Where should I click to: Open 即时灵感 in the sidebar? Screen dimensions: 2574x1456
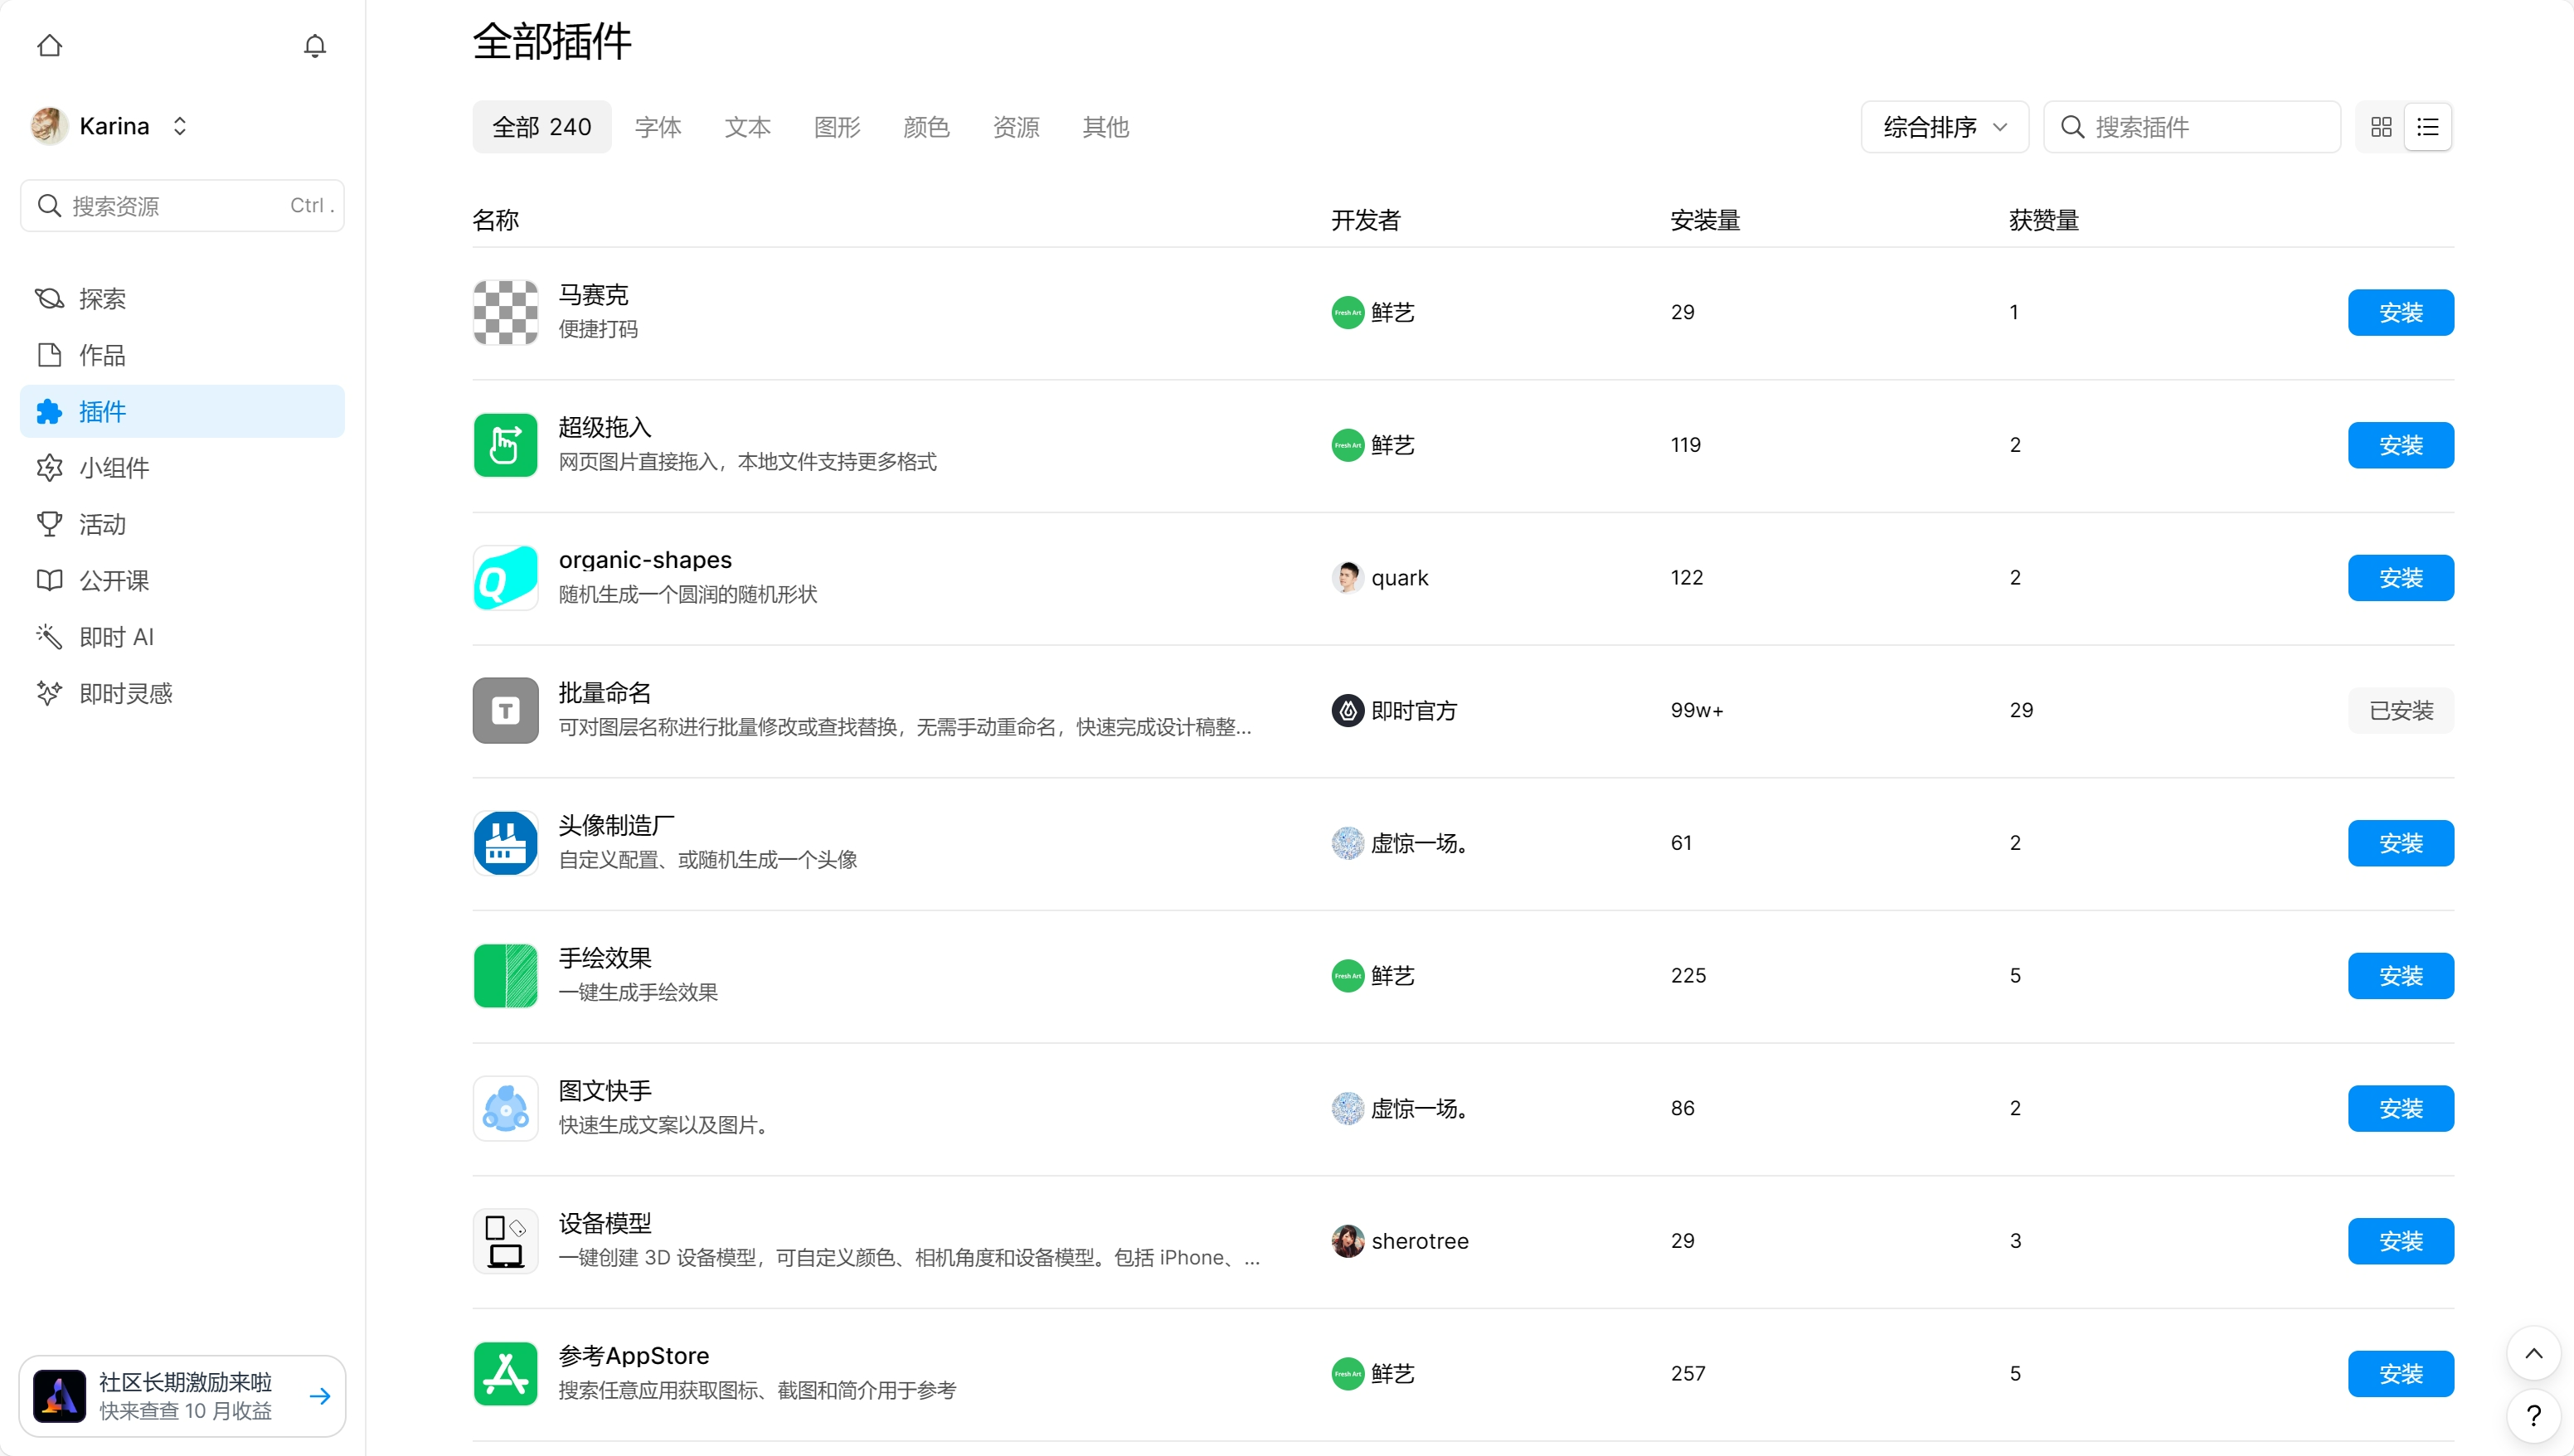182,693
